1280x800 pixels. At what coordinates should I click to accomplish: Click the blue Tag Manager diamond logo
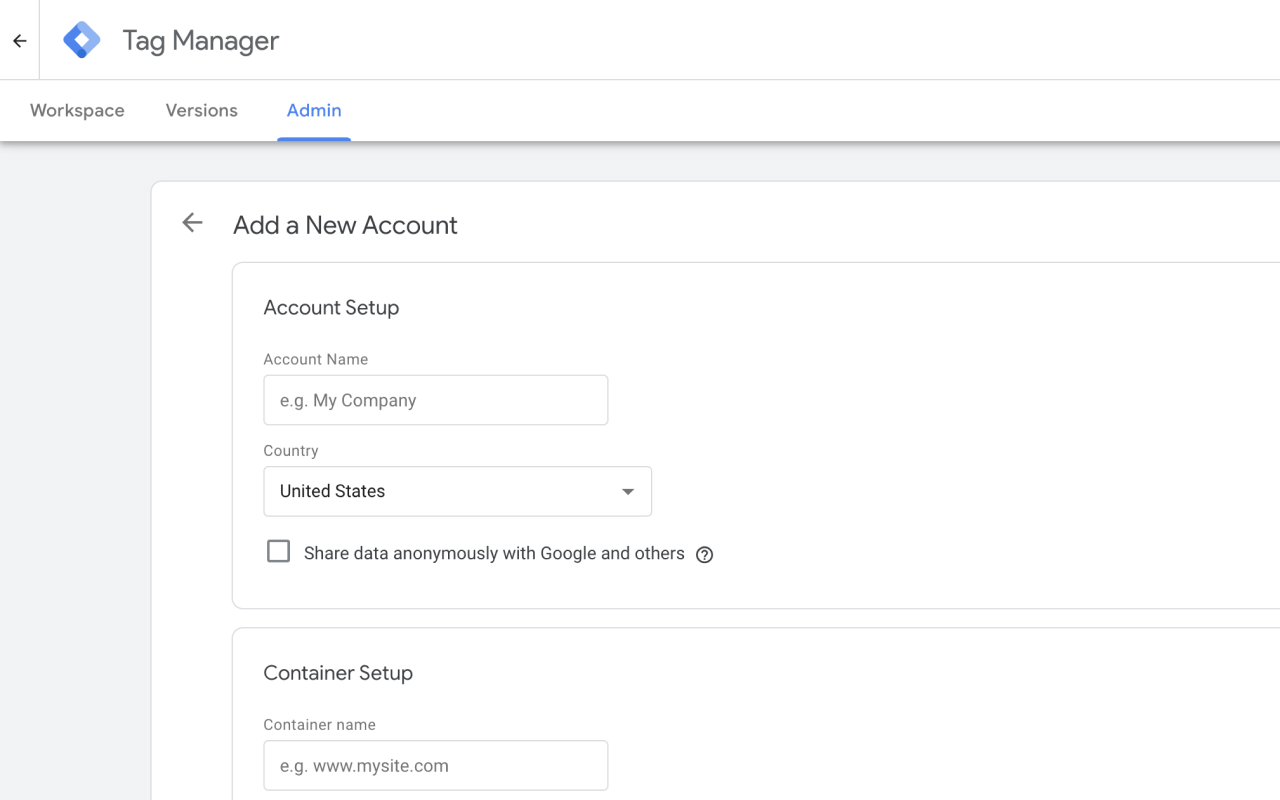click(82, 41)
